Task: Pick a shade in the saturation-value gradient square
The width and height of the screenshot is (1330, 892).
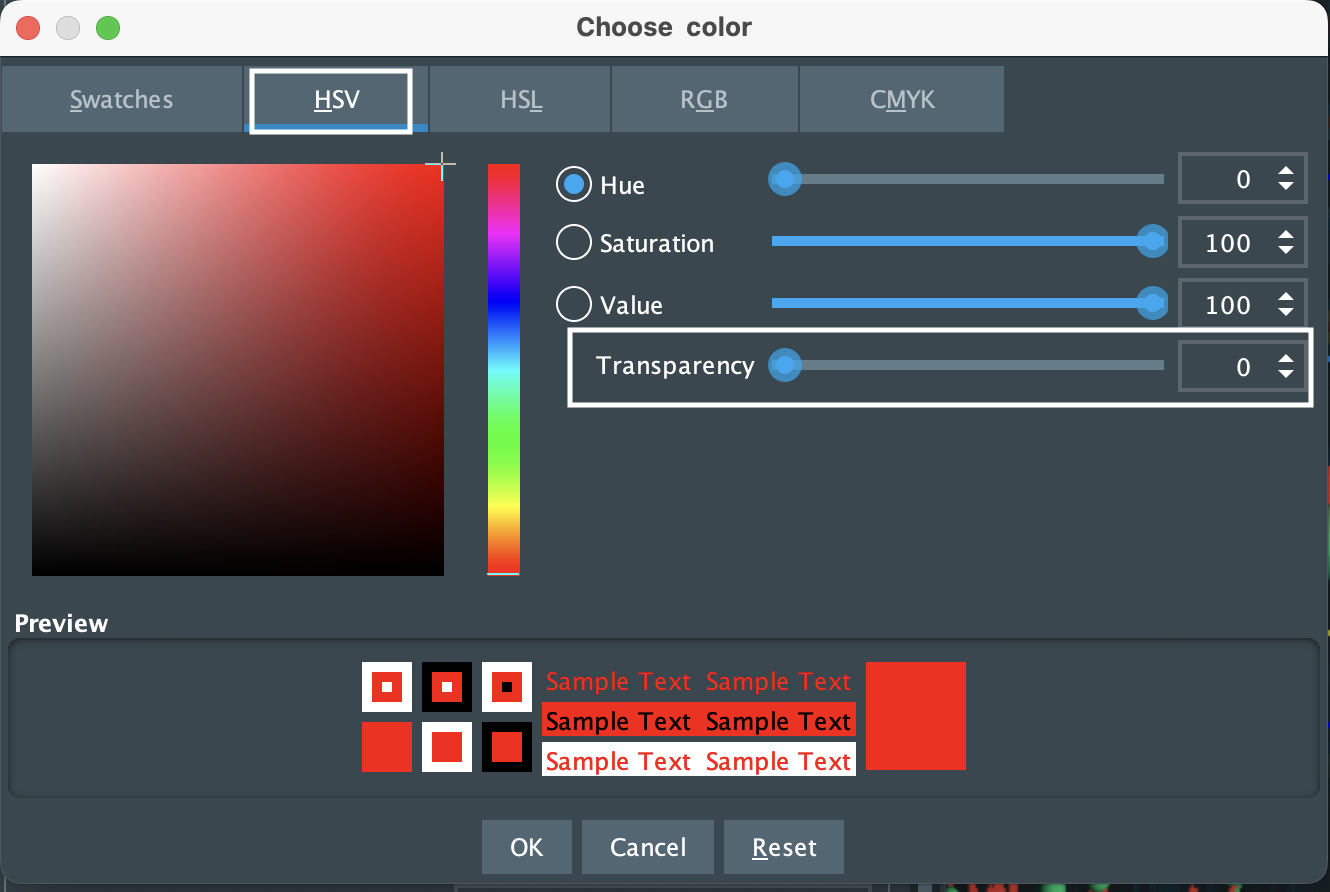Action: pyautogui.click(x=237, y=368)
